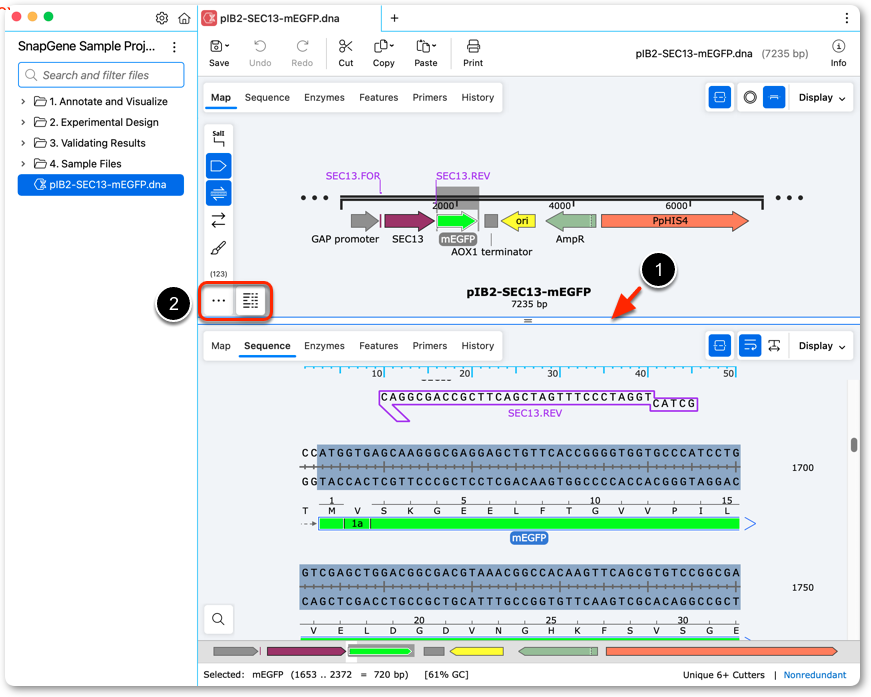Open window options kebab menu at top right

click(x=847, y=18)
